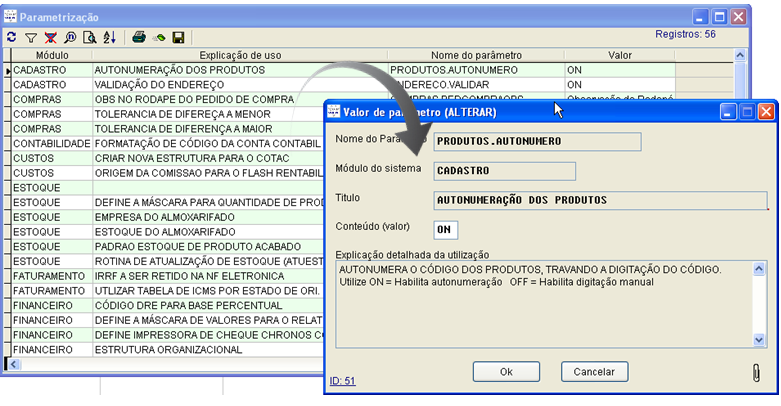Image resolution: width=781 pixels, height=406 pixels.
Task: Click the Módulo do sistema field CADASTRO
Action: [505, 171]
